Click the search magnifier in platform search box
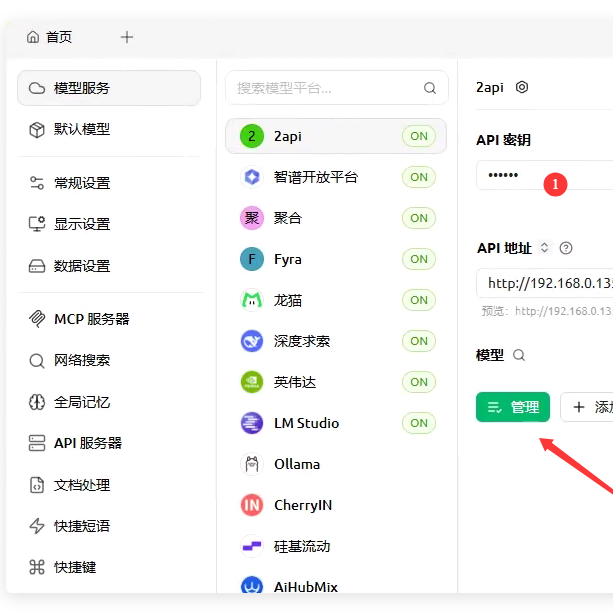 430,88
